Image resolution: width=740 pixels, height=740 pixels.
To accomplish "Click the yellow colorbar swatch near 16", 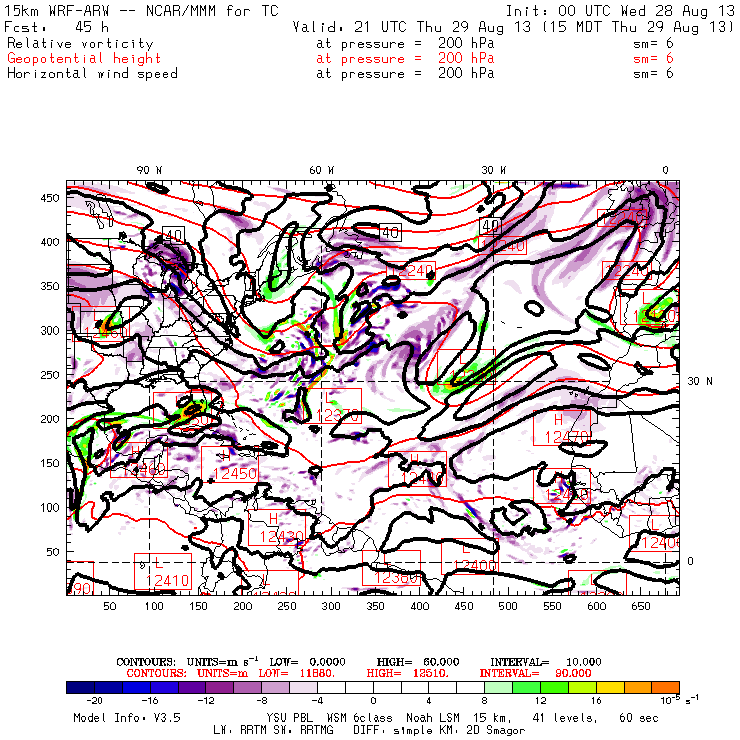I will pos(610,687).
